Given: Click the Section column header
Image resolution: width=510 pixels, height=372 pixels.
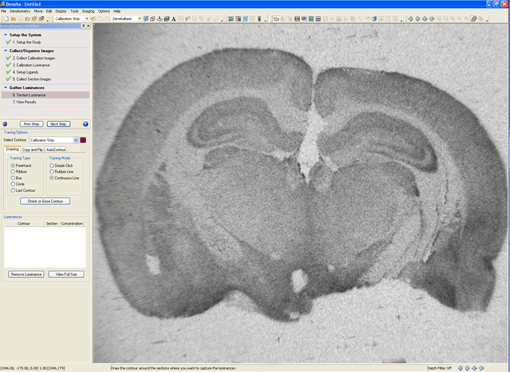Looking at the screenshot, I should tap(52, 223).
